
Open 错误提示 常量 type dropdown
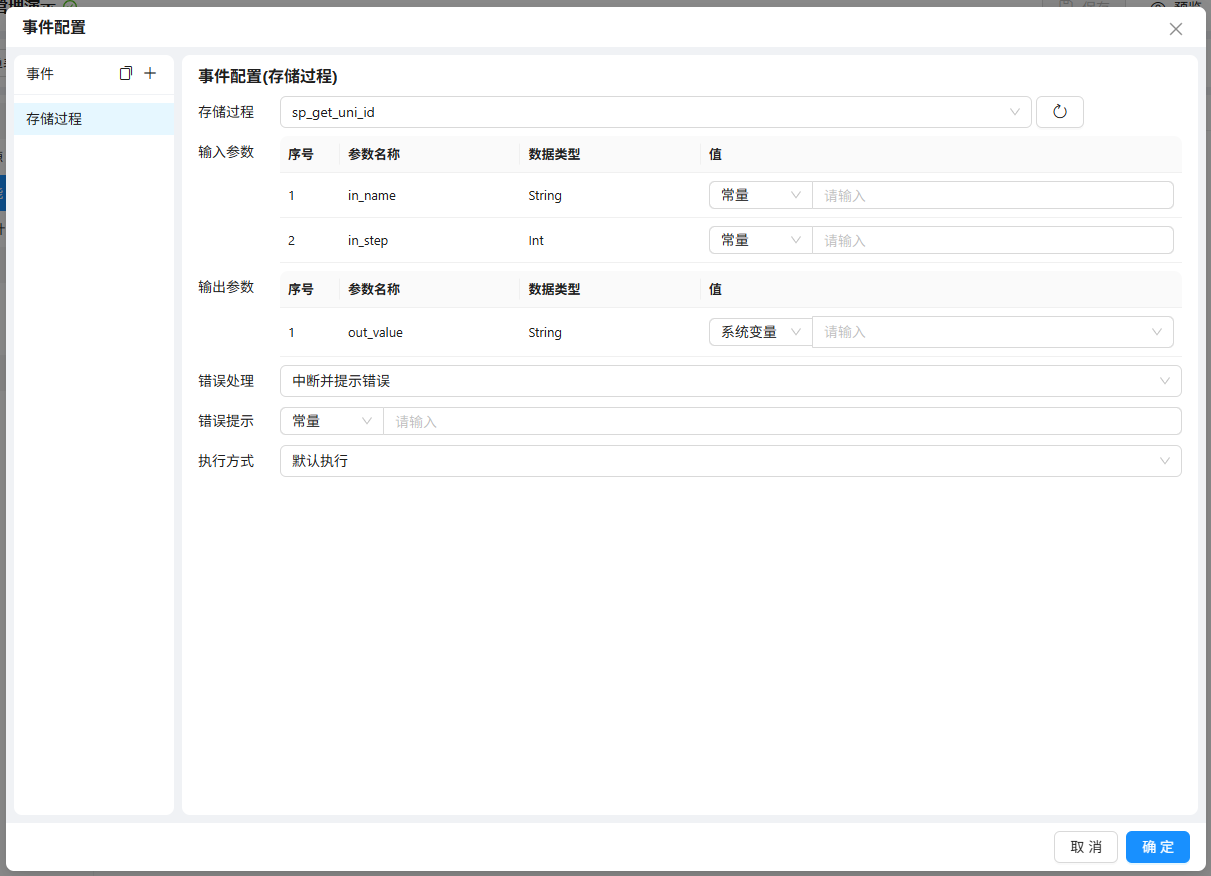coord(332,421)
